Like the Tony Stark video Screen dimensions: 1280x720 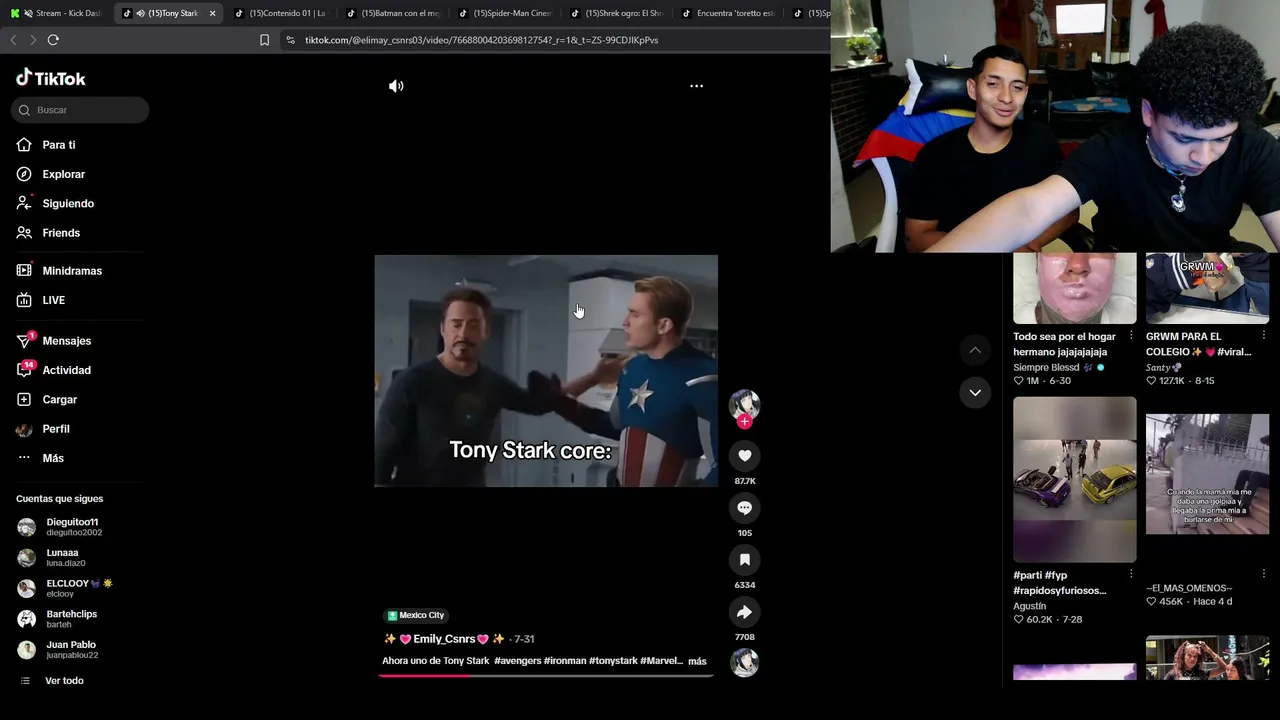point(744,456)
